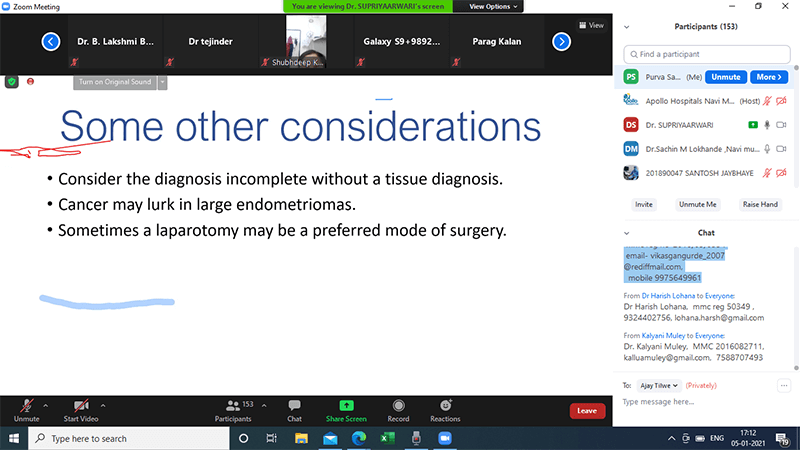Click the Participants icon in toolbar

point(234,410)
